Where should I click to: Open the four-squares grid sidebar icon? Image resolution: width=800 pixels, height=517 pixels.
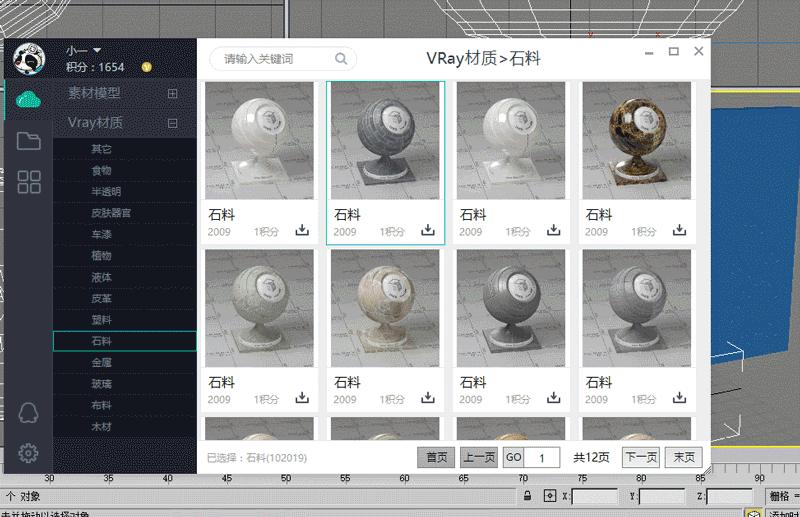(x=29, y=182)
